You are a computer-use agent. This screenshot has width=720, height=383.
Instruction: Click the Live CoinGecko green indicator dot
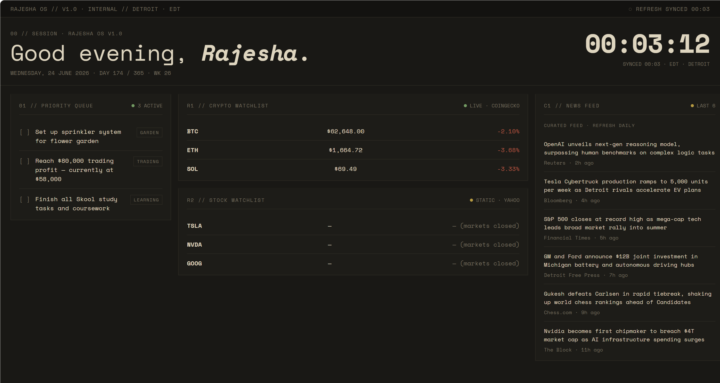coord(465,106)
